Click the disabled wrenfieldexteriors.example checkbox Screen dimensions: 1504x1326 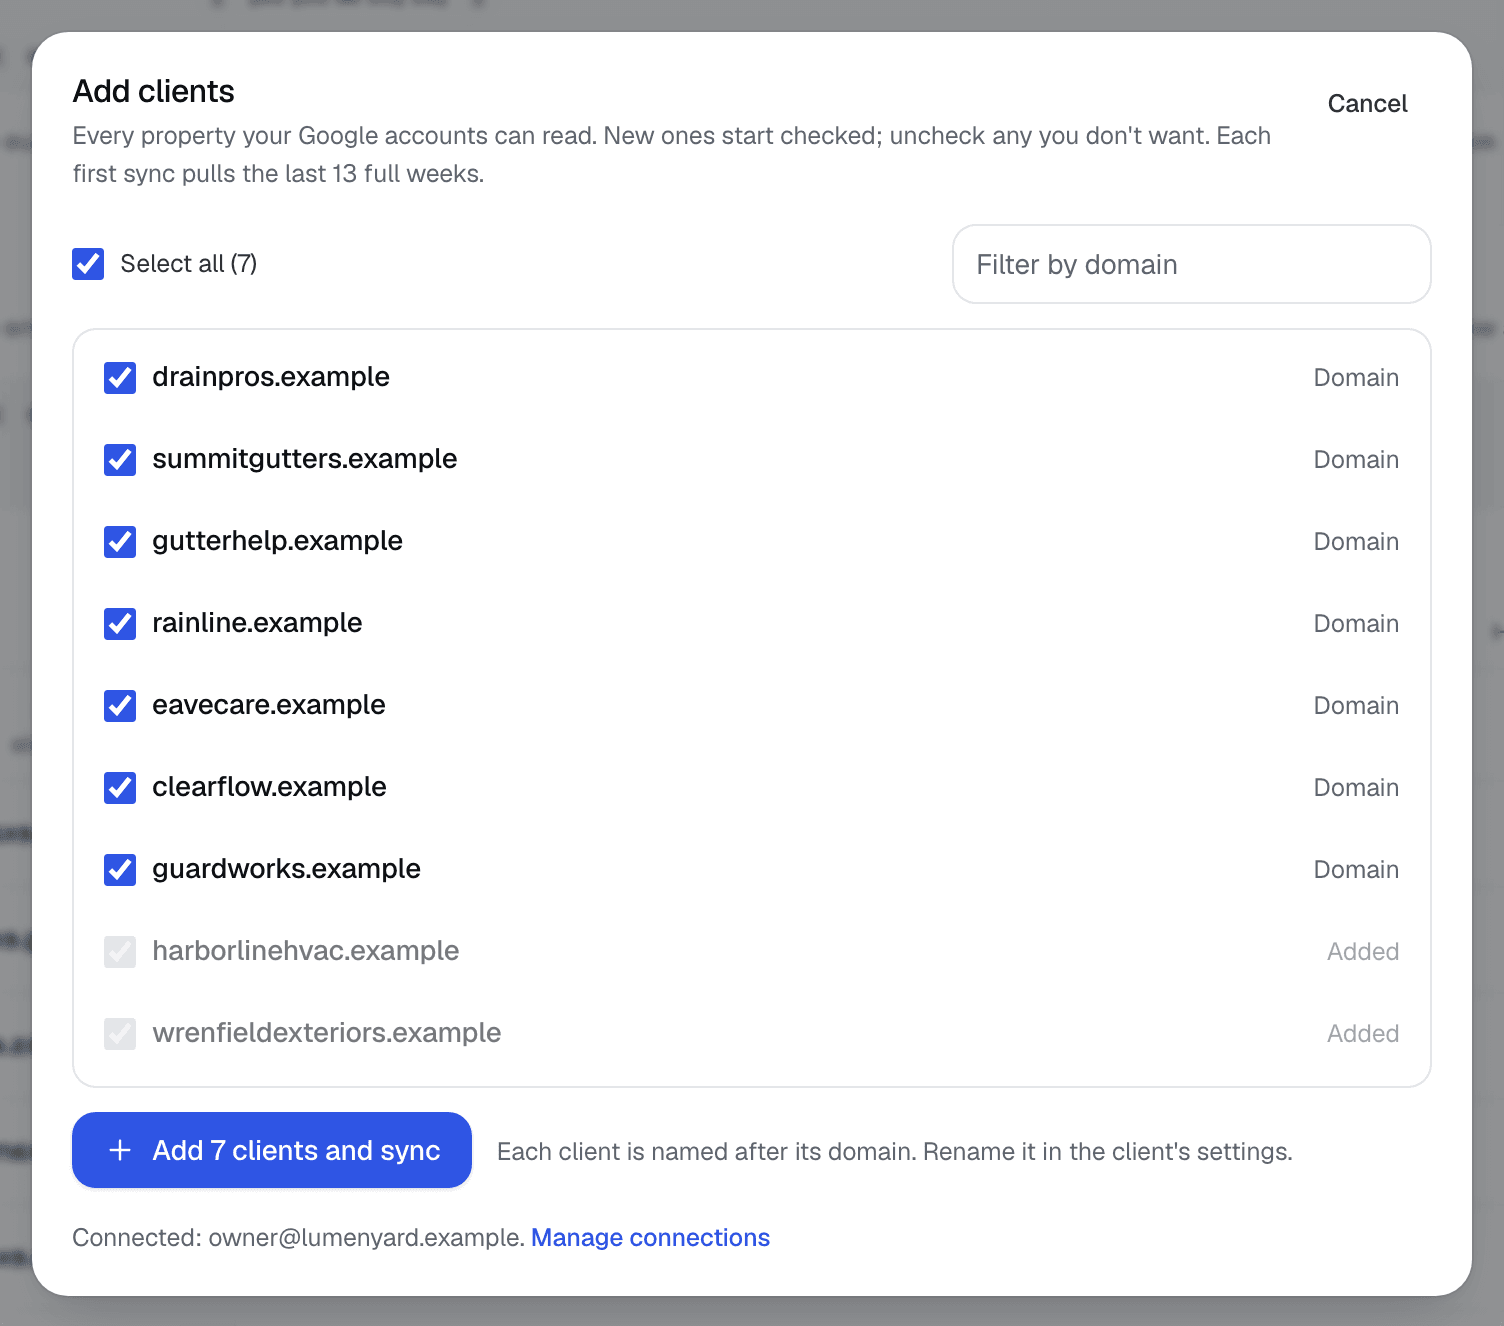(x=120, y=1034)
